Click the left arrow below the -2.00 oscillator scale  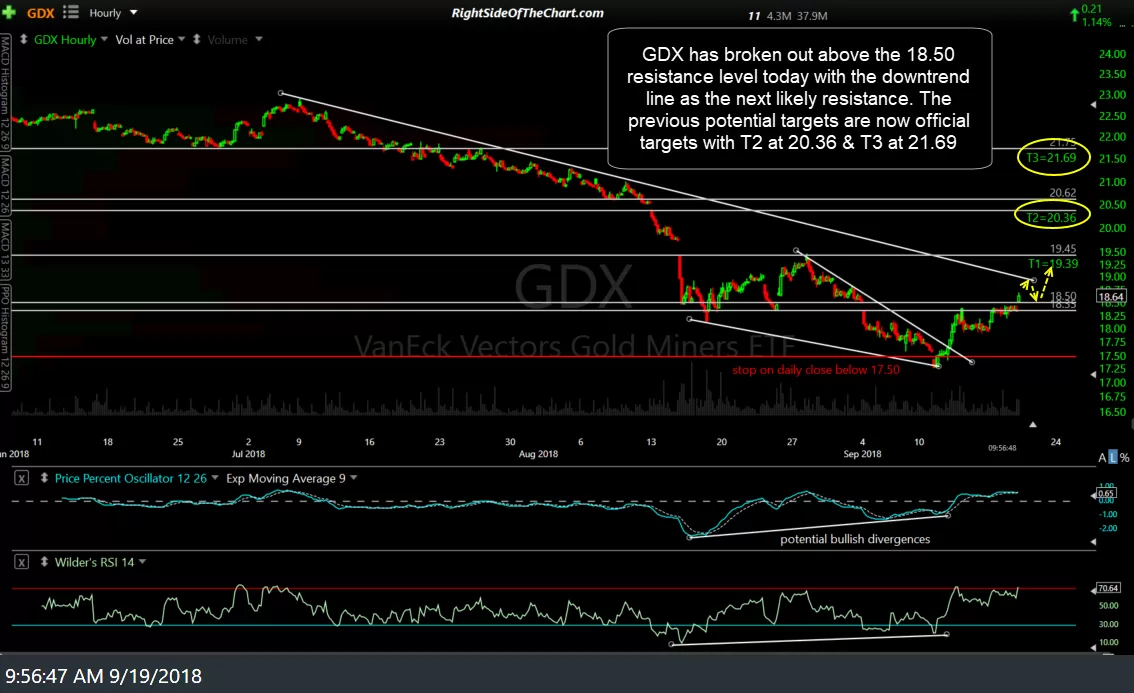(1093, 541)
